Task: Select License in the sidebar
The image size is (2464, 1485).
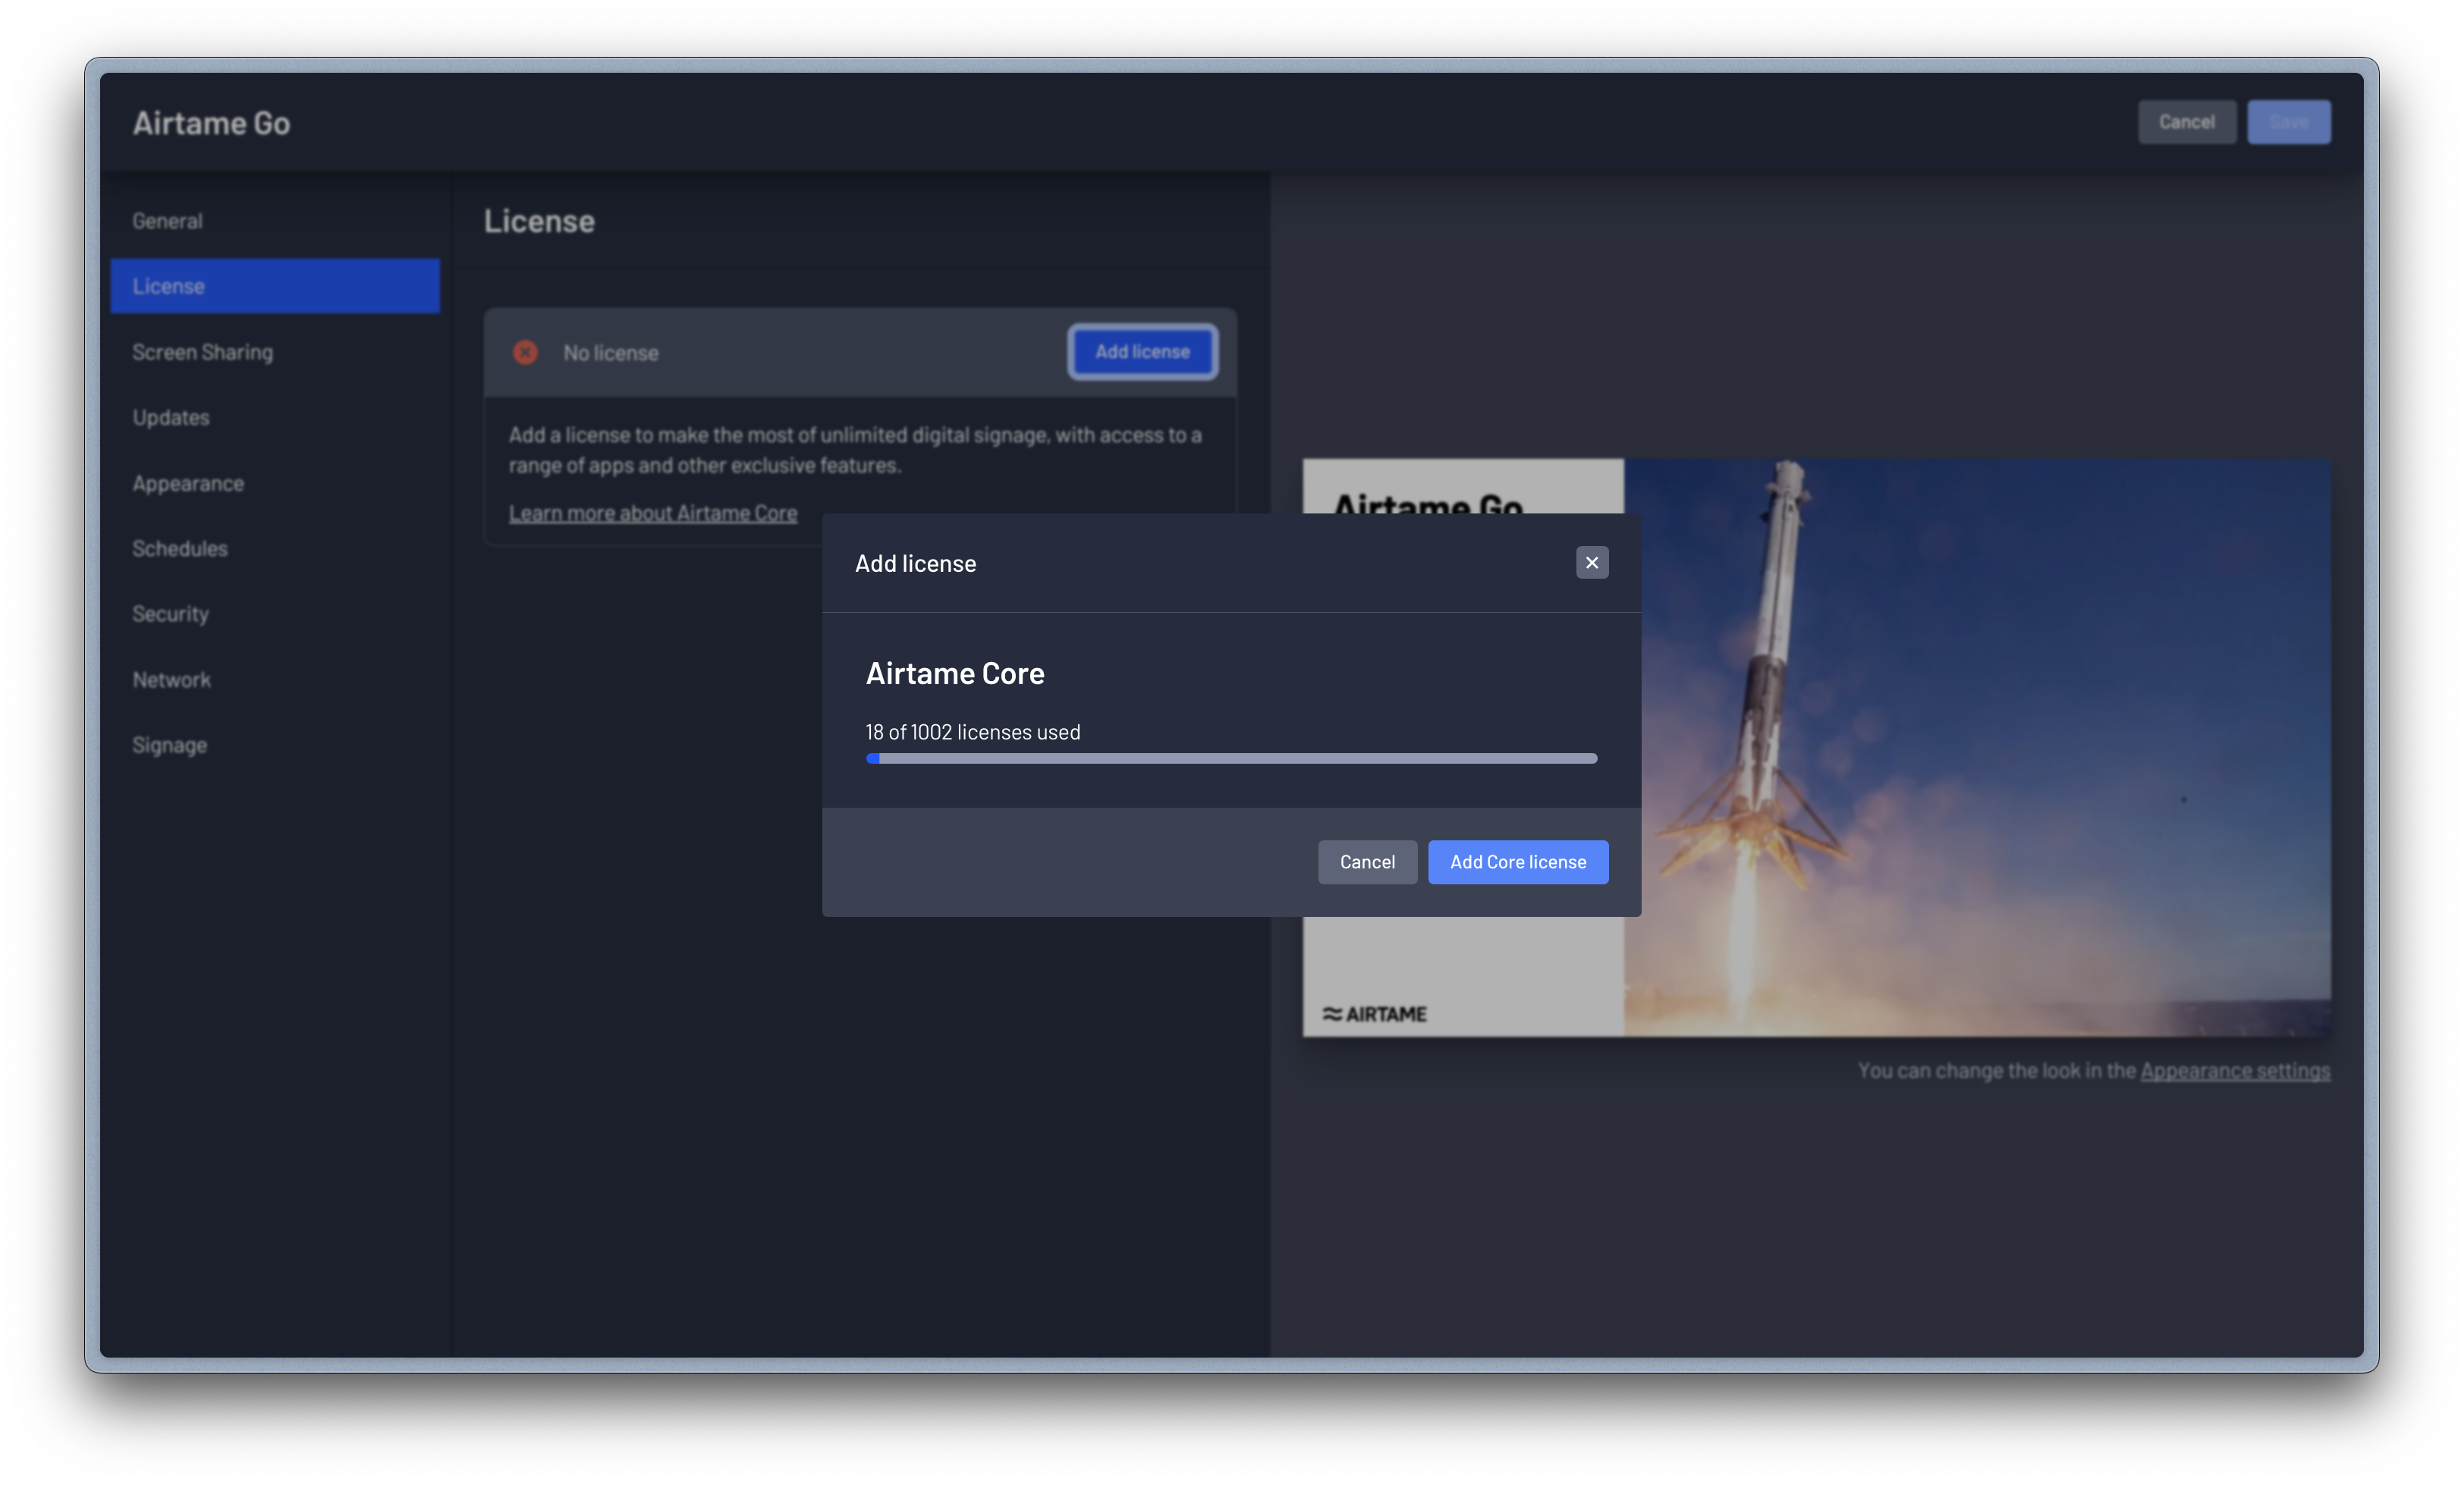Action: (274, 286)
